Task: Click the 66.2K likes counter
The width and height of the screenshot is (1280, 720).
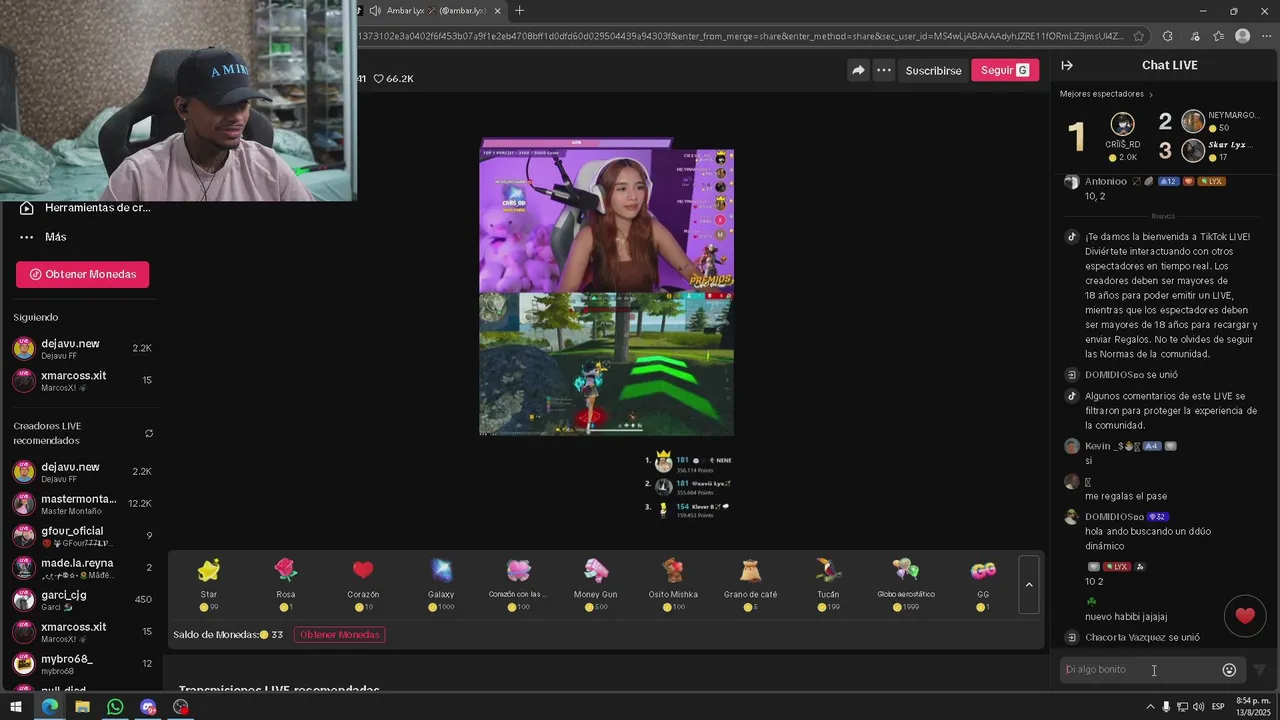Action: pos(393,78)
